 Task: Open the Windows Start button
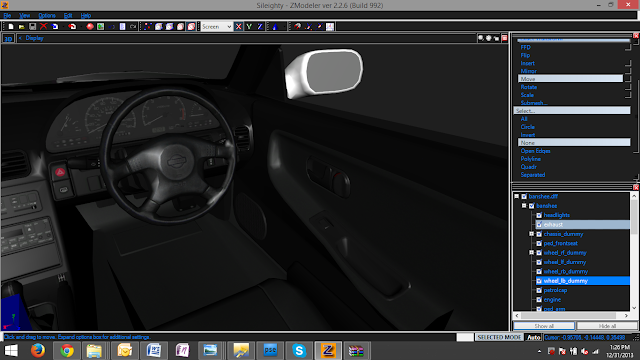pos(11,351)
